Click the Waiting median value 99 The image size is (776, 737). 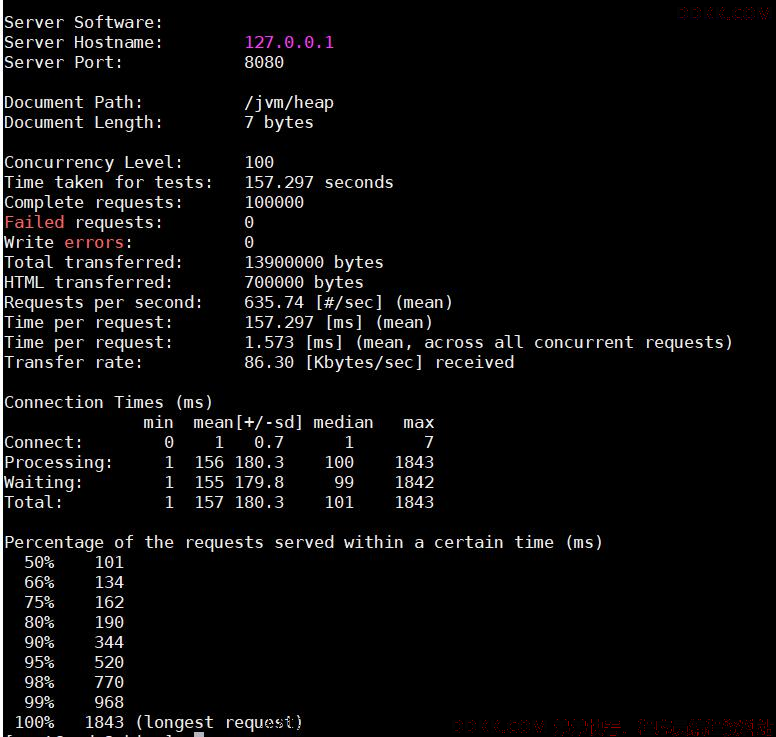coord(344,482)
